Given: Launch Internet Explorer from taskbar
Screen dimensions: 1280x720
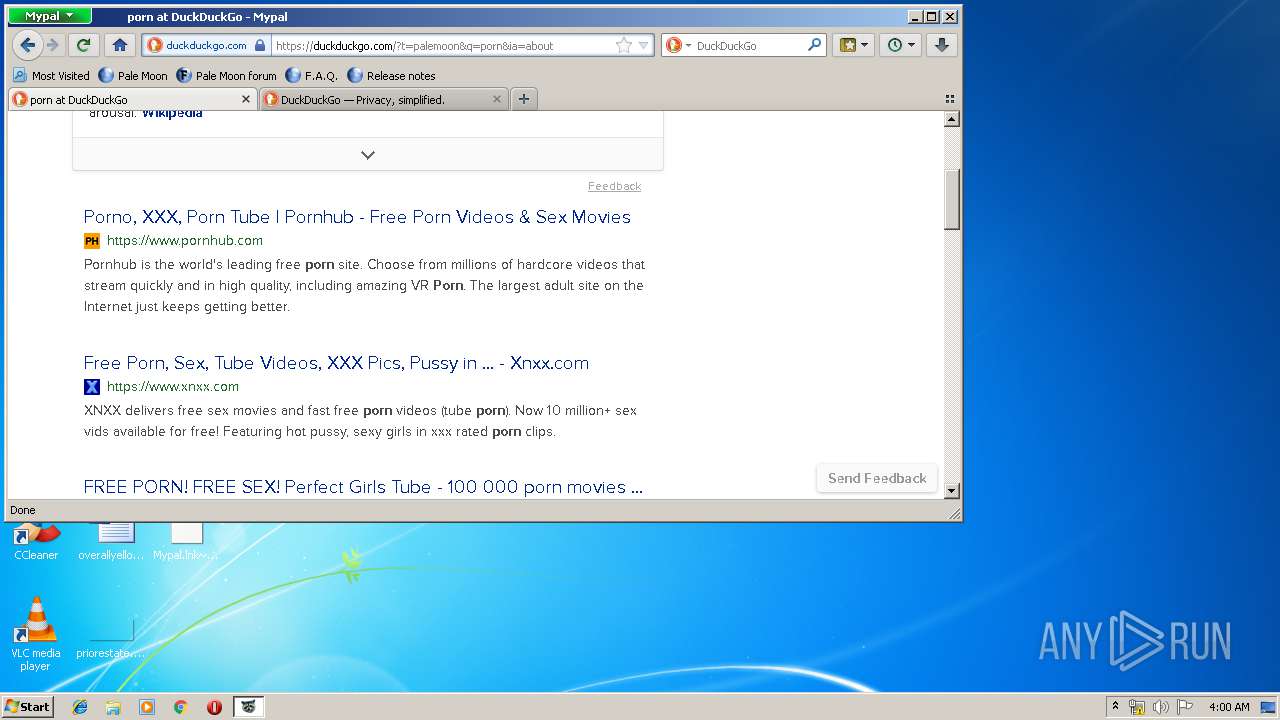Looking at the screenshot, I should click(80, 707).
